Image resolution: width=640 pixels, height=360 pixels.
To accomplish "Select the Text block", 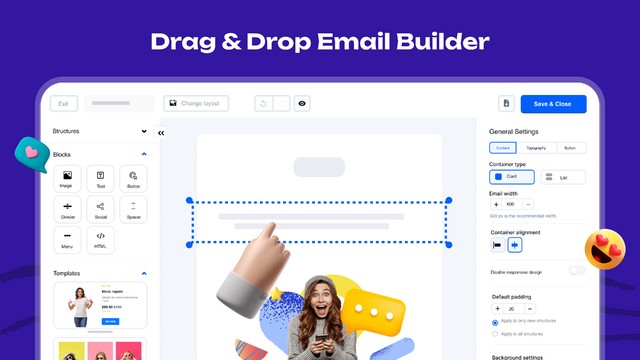I will pyautogui.click(x=100, y=178).
